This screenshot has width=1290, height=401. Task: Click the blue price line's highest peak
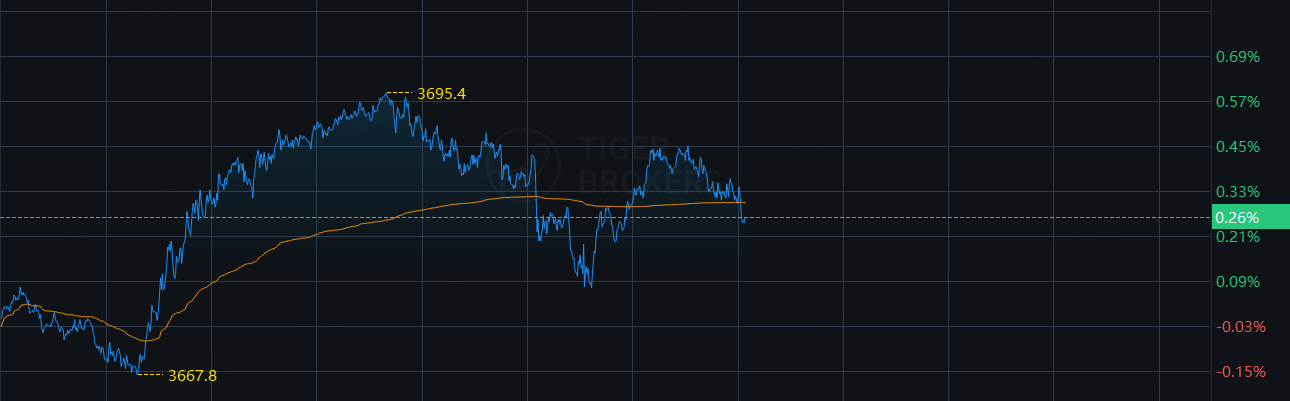coord(387,93)
